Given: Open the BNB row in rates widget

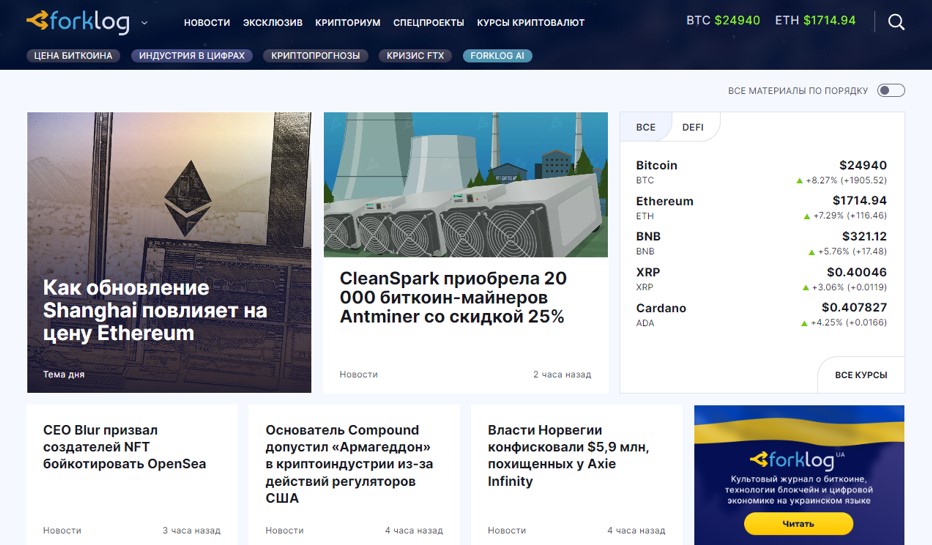Looking at the screenshot, I should coord(761,244).
